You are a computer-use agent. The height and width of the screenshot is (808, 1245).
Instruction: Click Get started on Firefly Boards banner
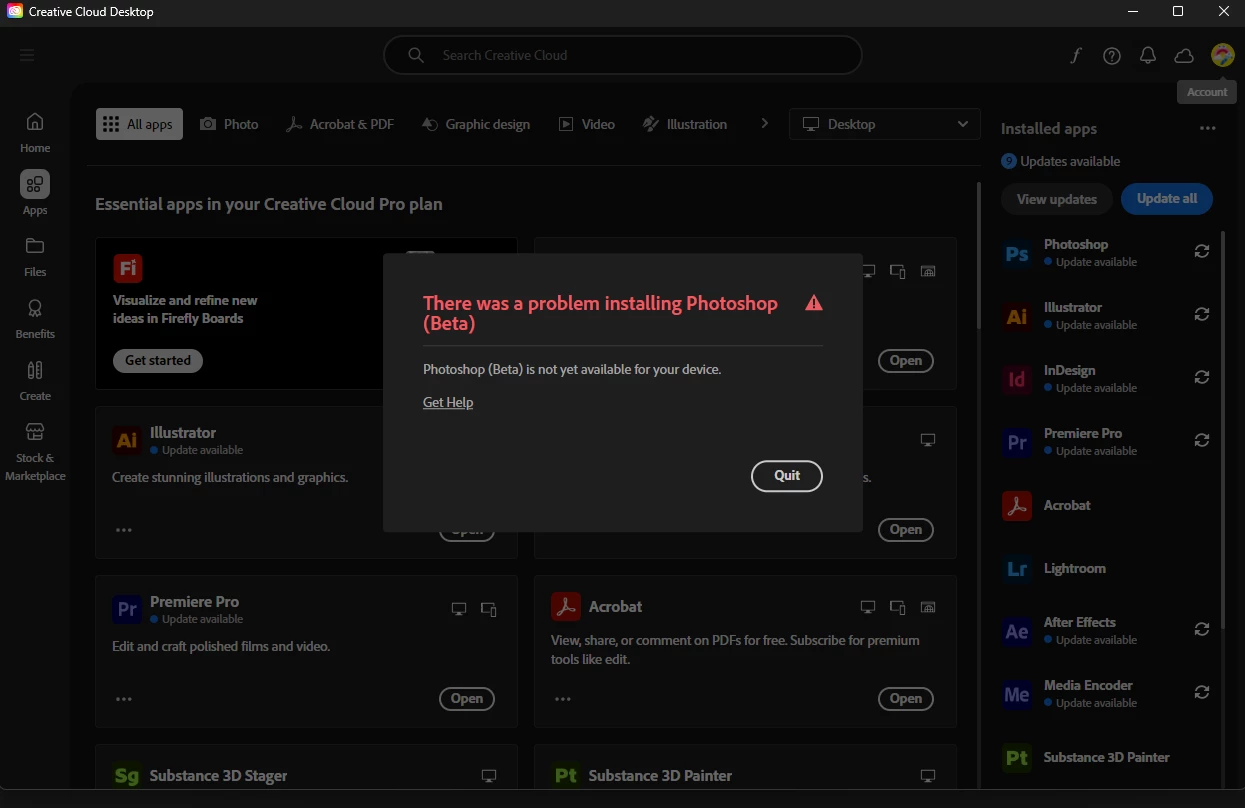click(x=158, y=361)
